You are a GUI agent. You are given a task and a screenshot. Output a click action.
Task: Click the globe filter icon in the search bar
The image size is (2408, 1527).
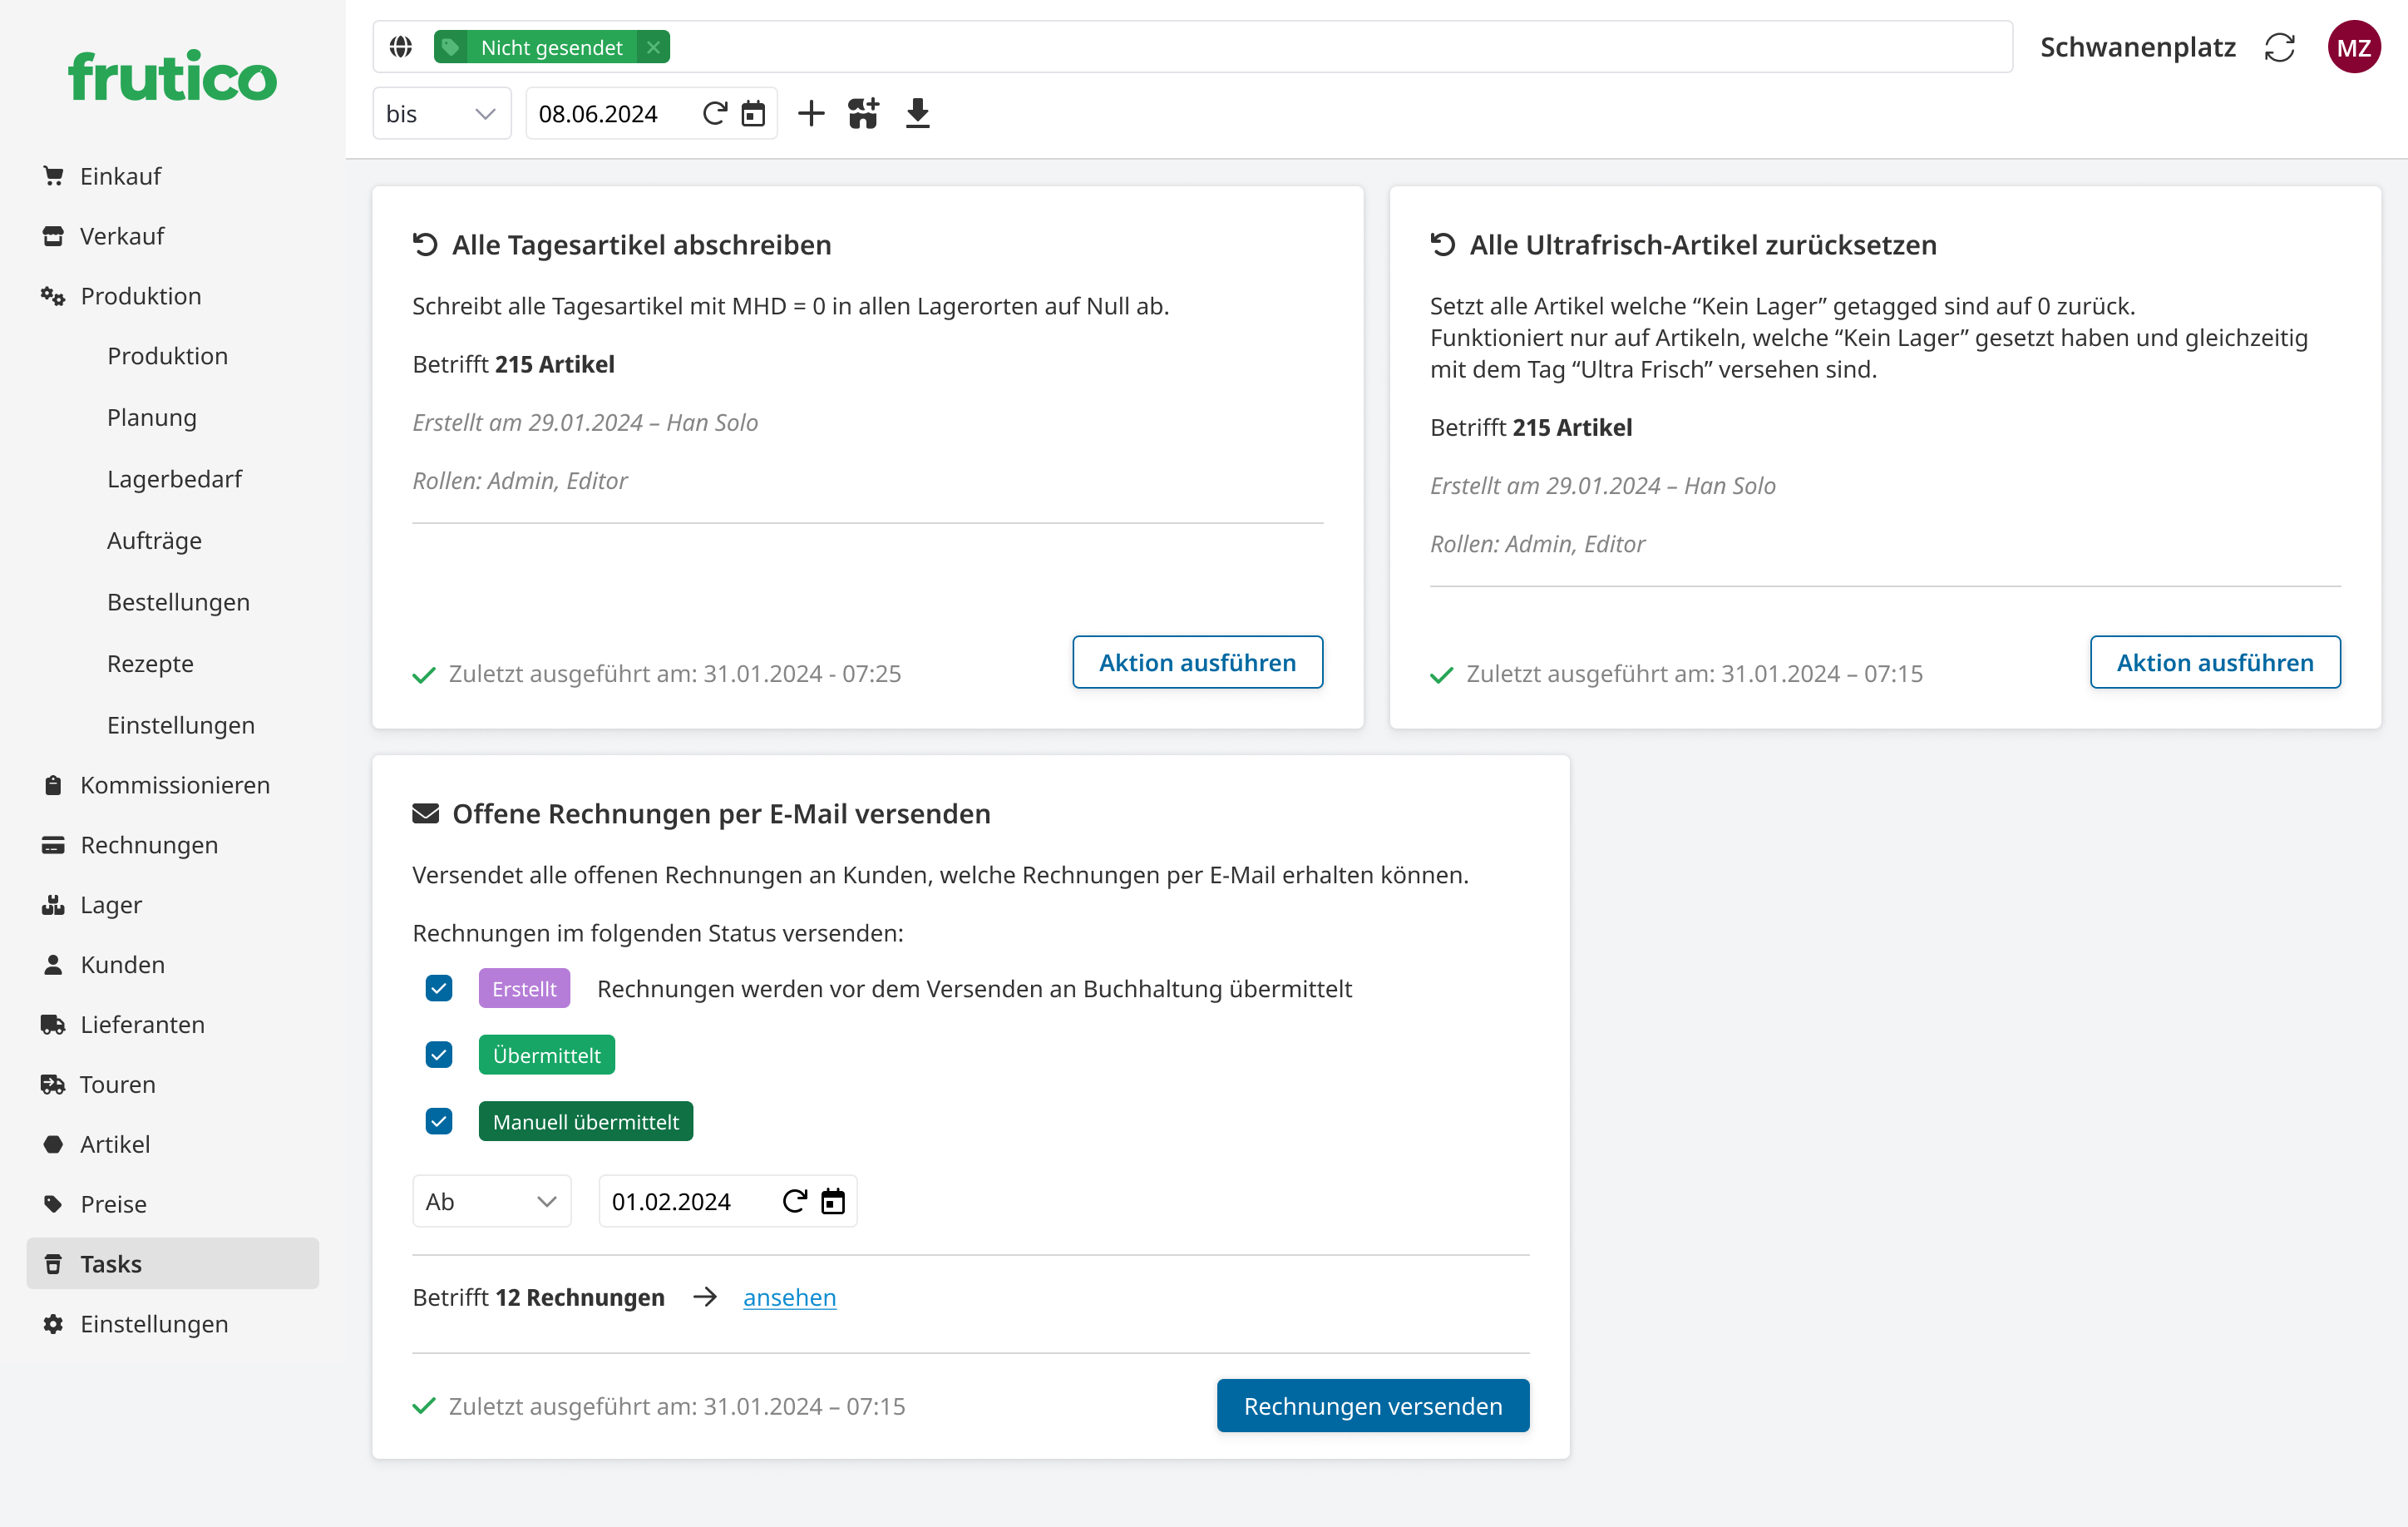(x=400, y=46)
